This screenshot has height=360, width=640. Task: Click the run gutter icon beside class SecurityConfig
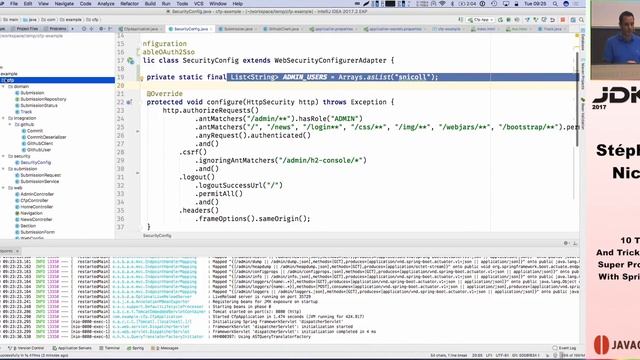coord(131,61)
